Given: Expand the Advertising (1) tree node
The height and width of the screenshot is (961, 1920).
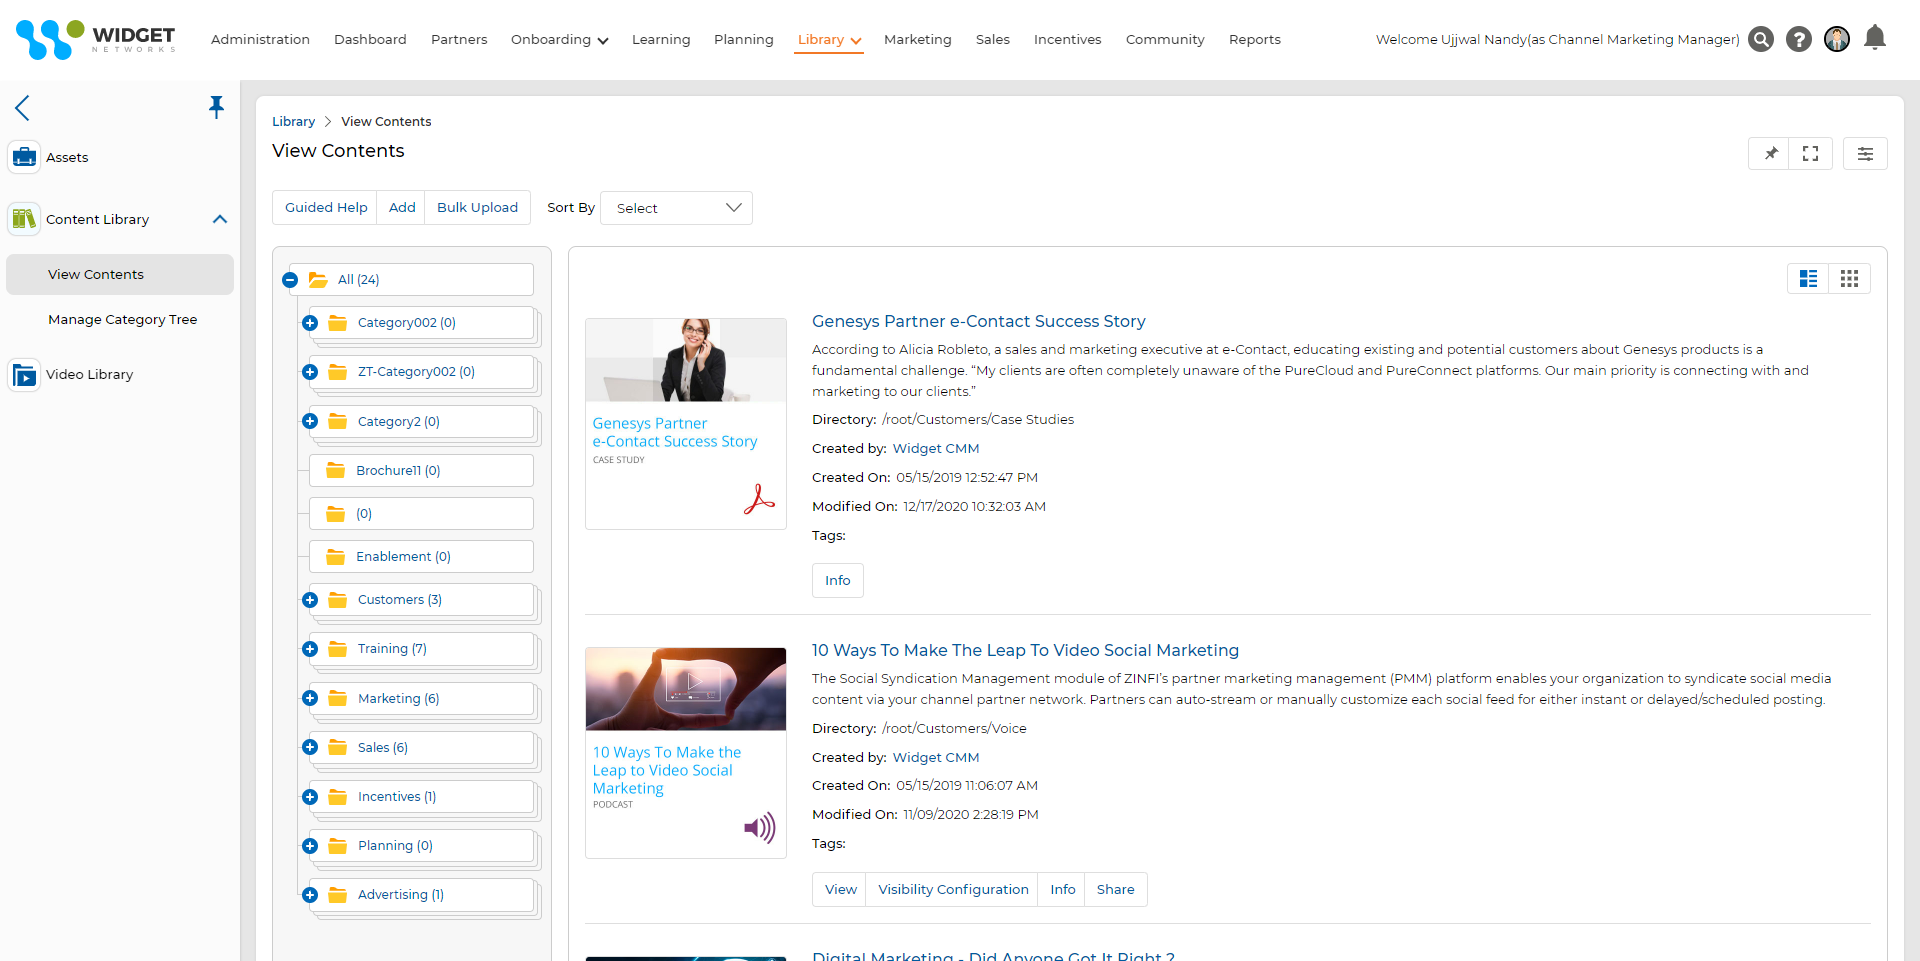Looking at the screenshot, I should [x=310, y=895].
